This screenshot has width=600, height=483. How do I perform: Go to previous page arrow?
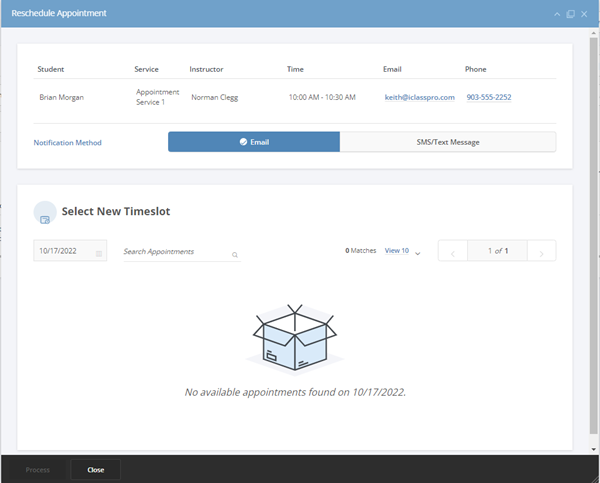(x=453, y=253)
